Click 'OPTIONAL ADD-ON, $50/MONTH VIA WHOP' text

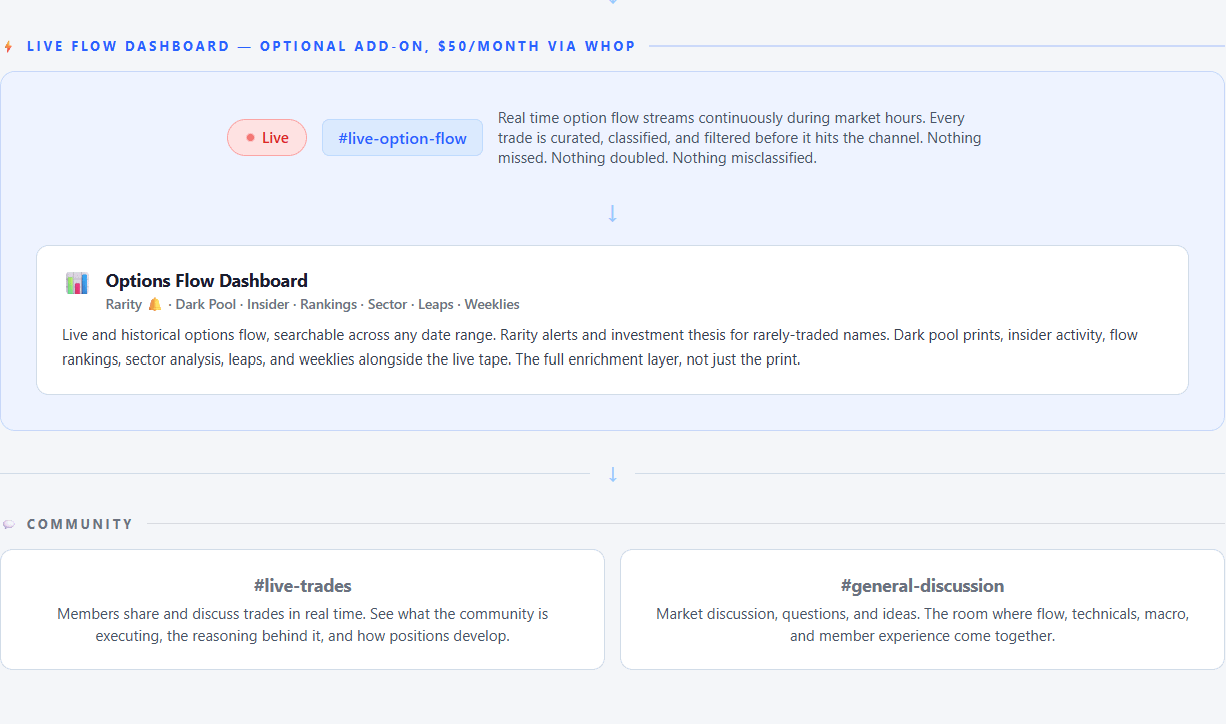pyautogui.click(x=448, y=46)
